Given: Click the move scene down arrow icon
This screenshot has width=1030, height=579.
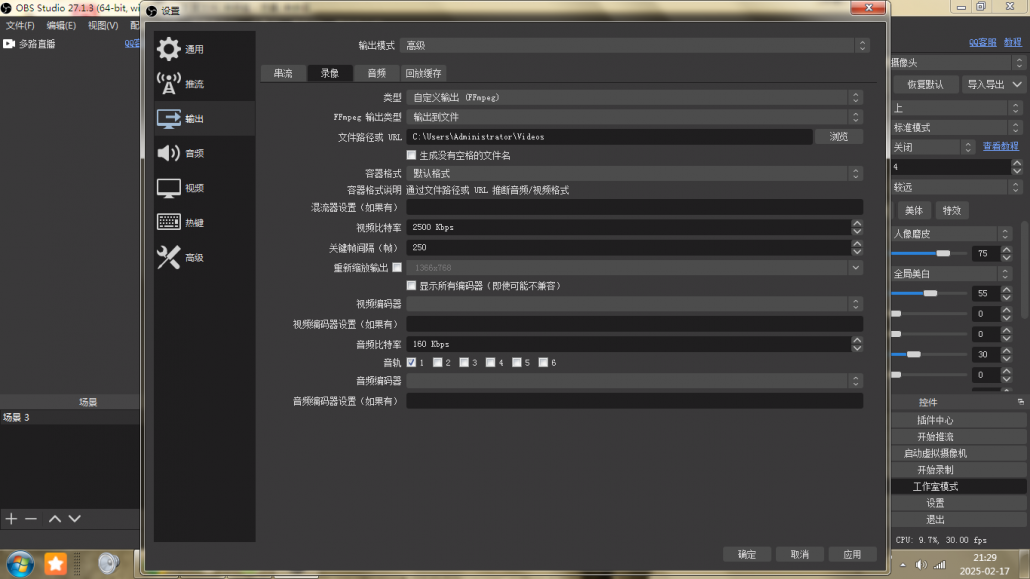Looking at the screenshot, I should click(x=74, y=519).
